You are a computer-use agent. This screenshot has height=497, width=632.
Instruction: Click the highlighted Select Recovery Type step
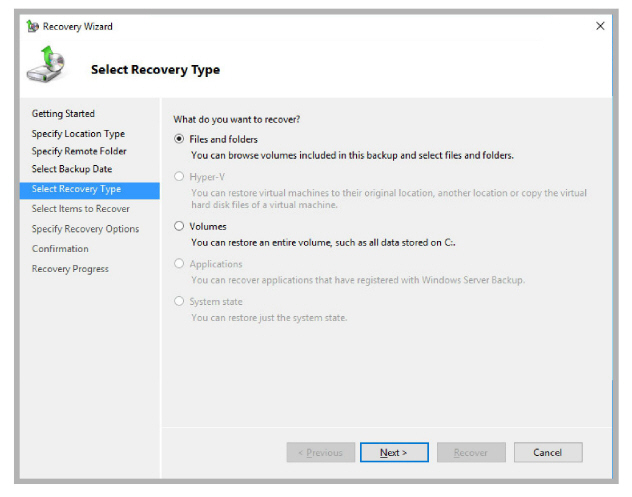pos(76,189)
